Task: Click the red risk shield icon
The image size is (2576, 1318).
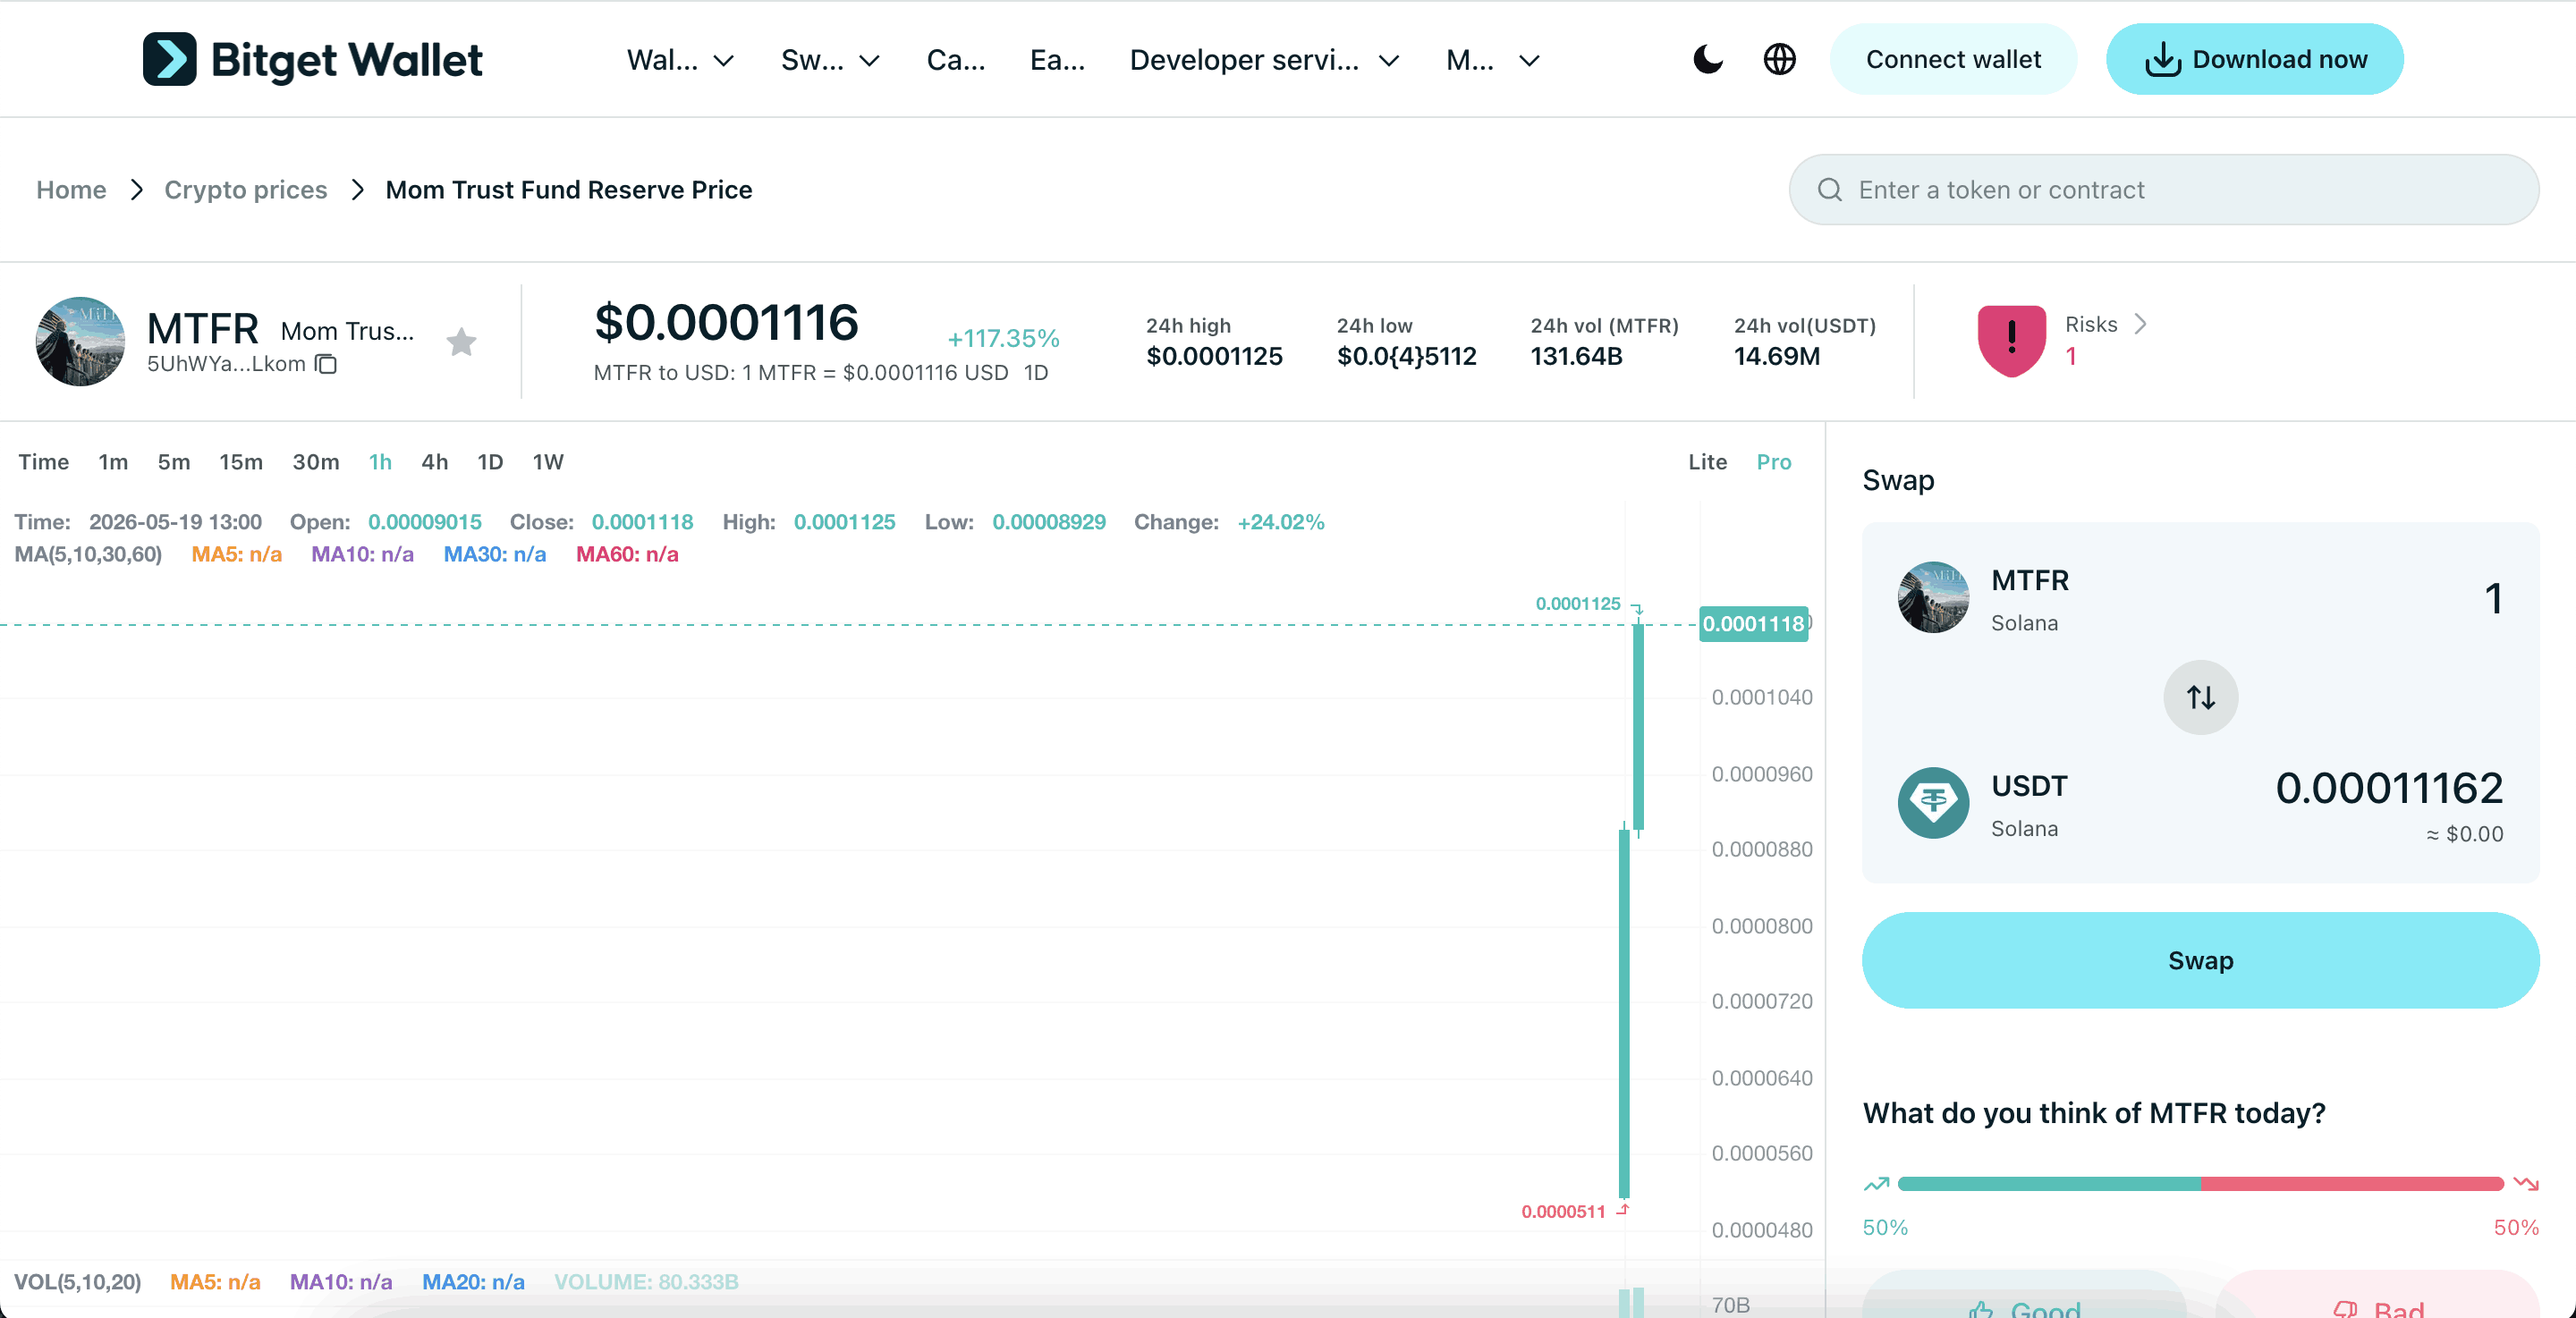Action: [2011, 341]
